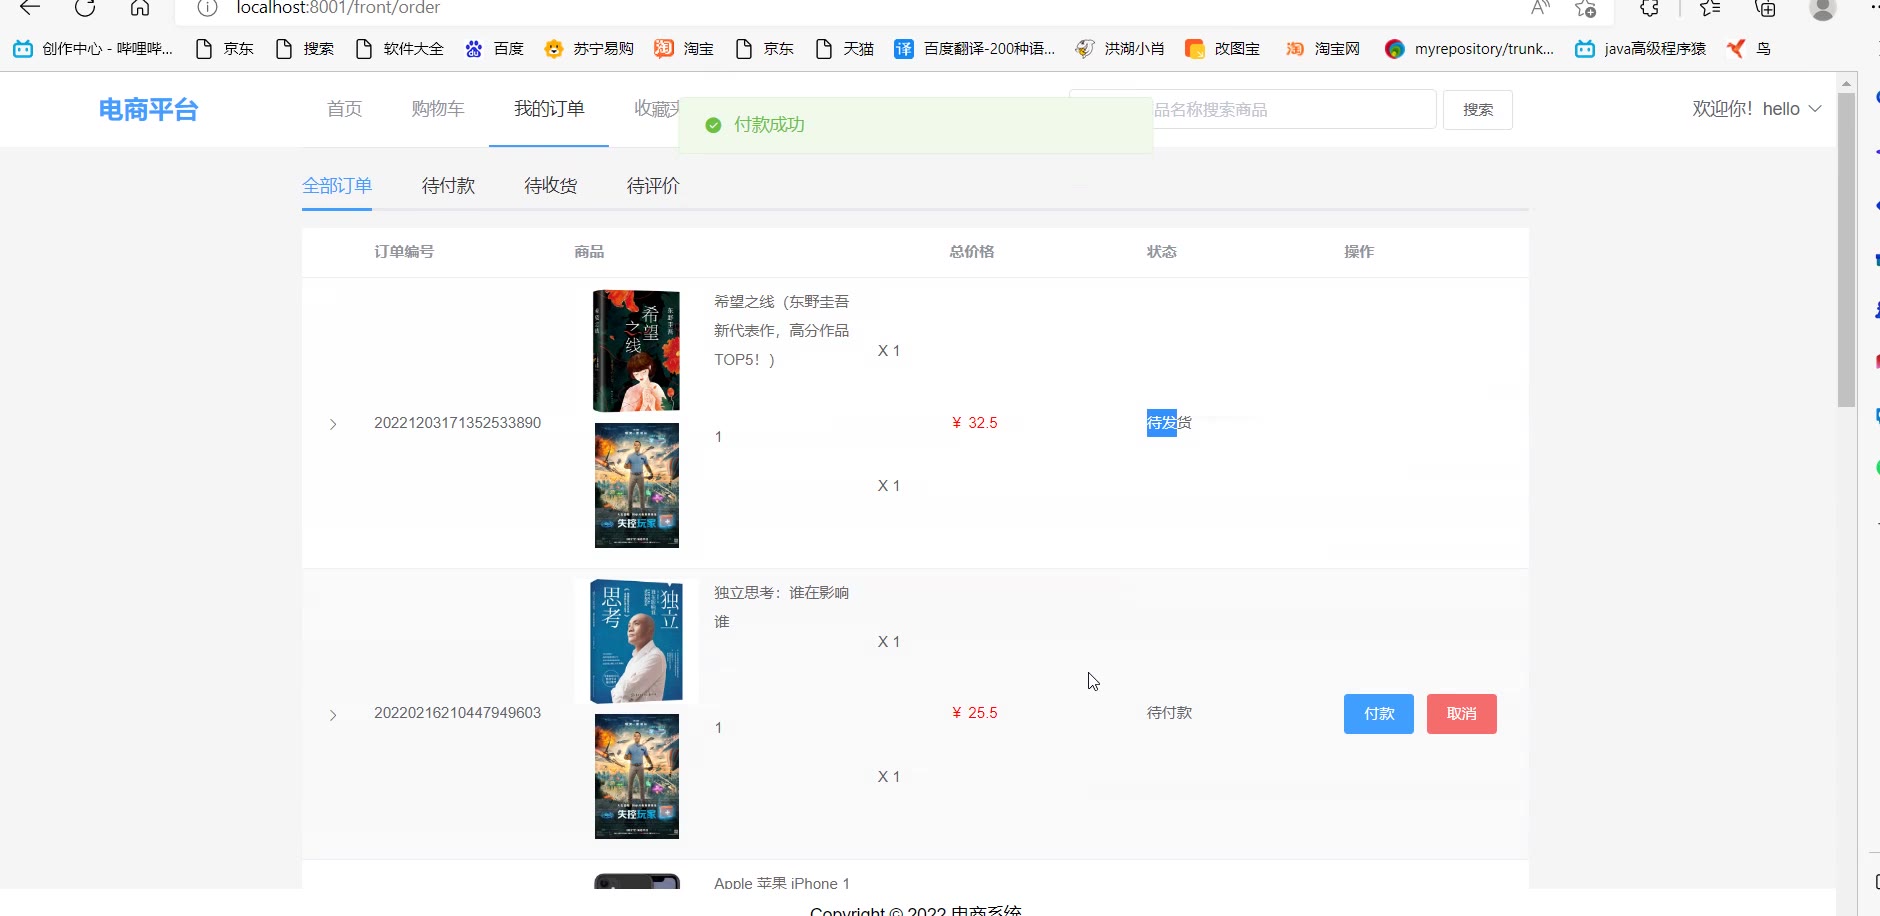Open the java高级程序猿 bookmark
1880x916 pixels.
point(1640,49)
